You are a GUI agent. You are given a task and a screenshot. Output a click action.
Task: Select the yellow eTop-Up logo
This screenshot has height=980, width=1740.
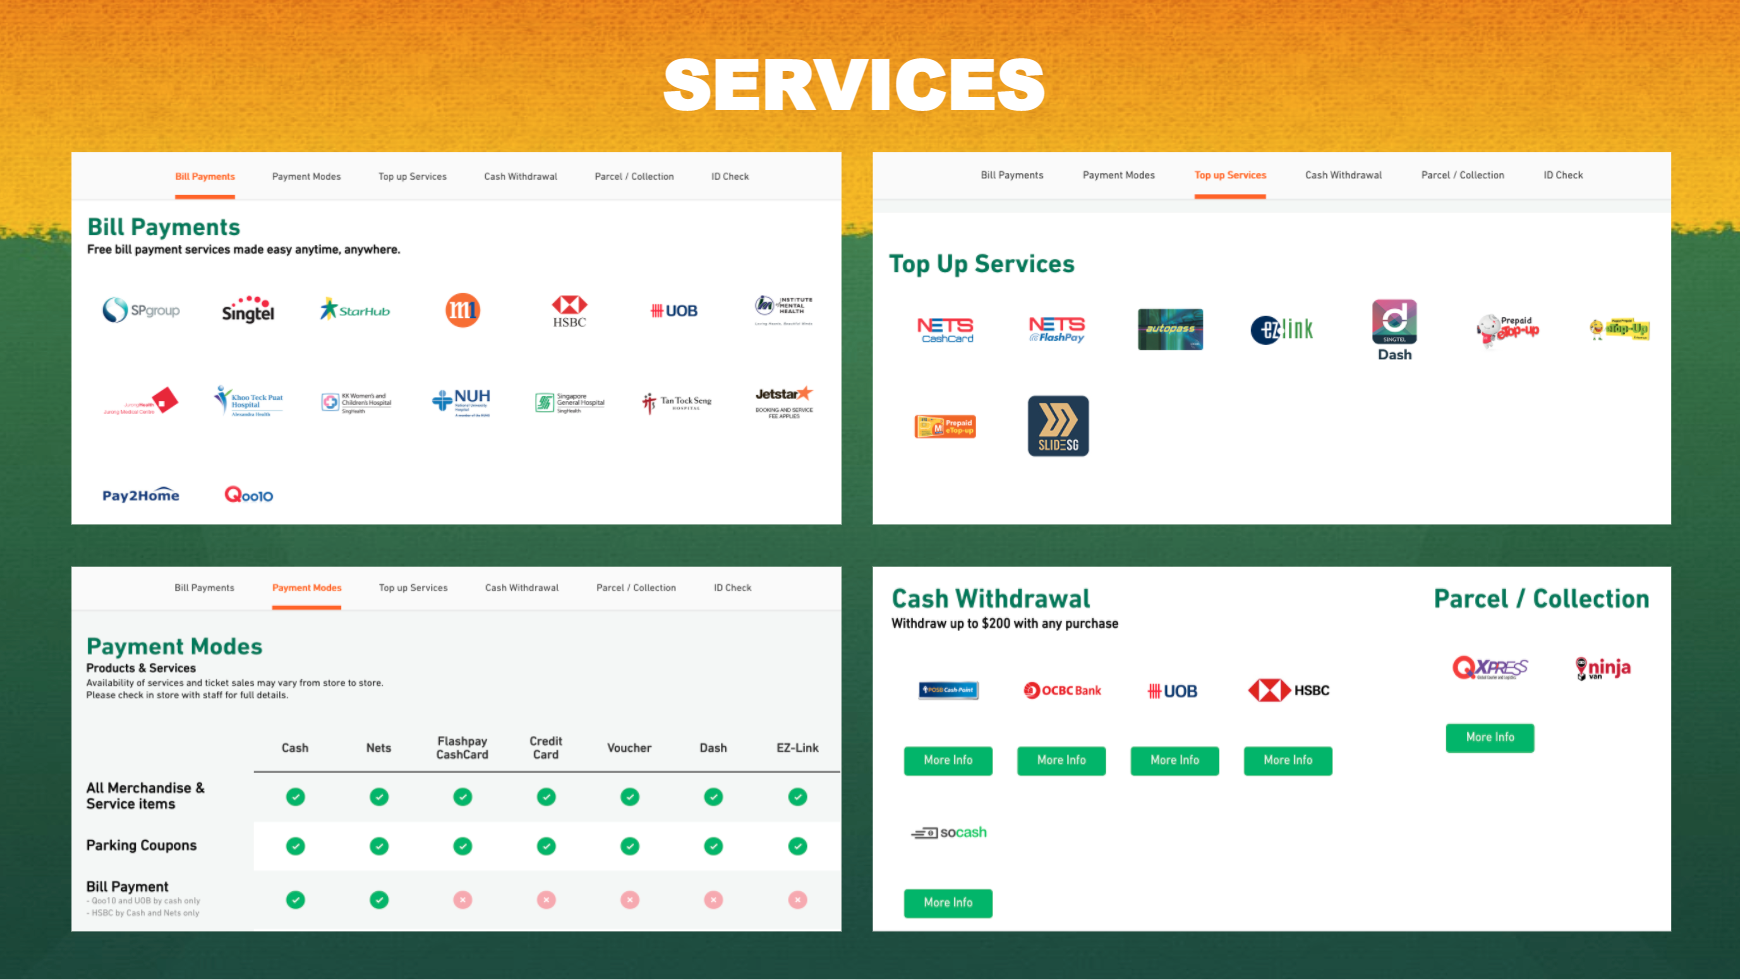1620,329
